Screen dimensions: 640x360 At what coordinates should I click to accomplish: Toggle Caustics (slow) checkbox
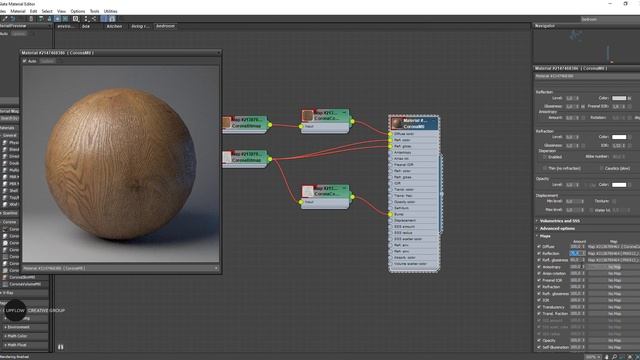pos(601,168)
